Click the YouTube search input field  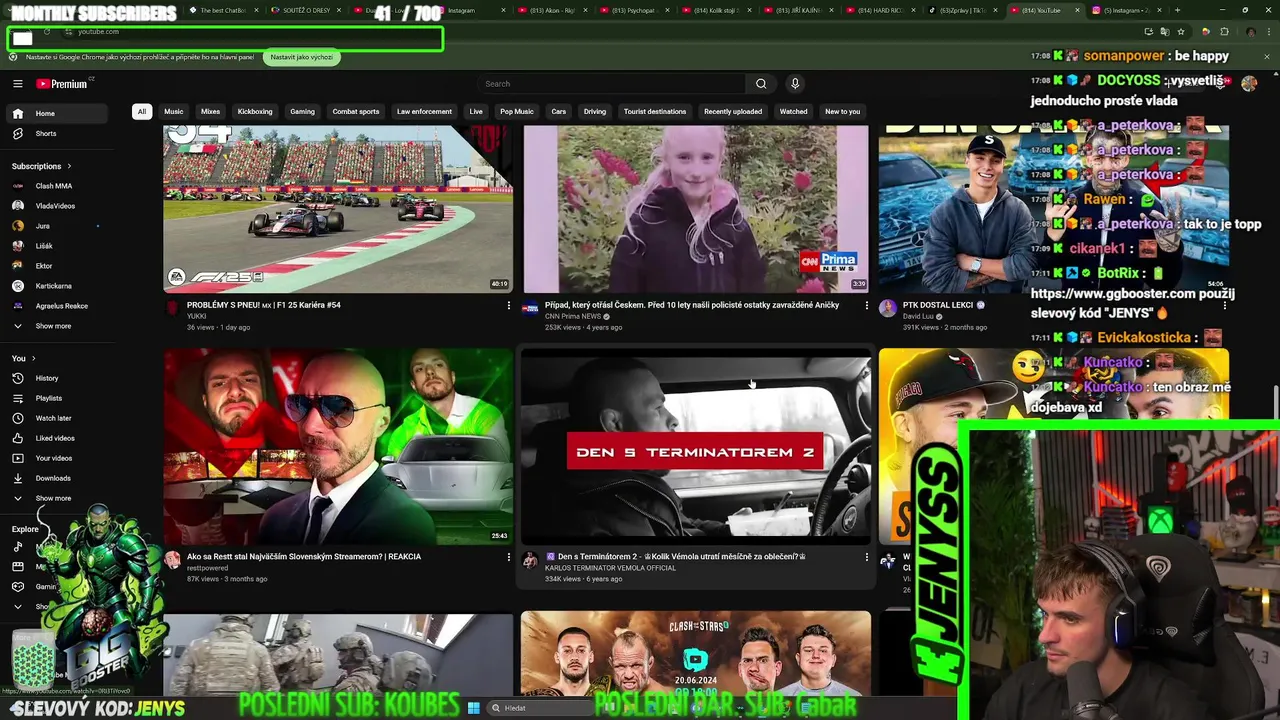tap(610, 84)
